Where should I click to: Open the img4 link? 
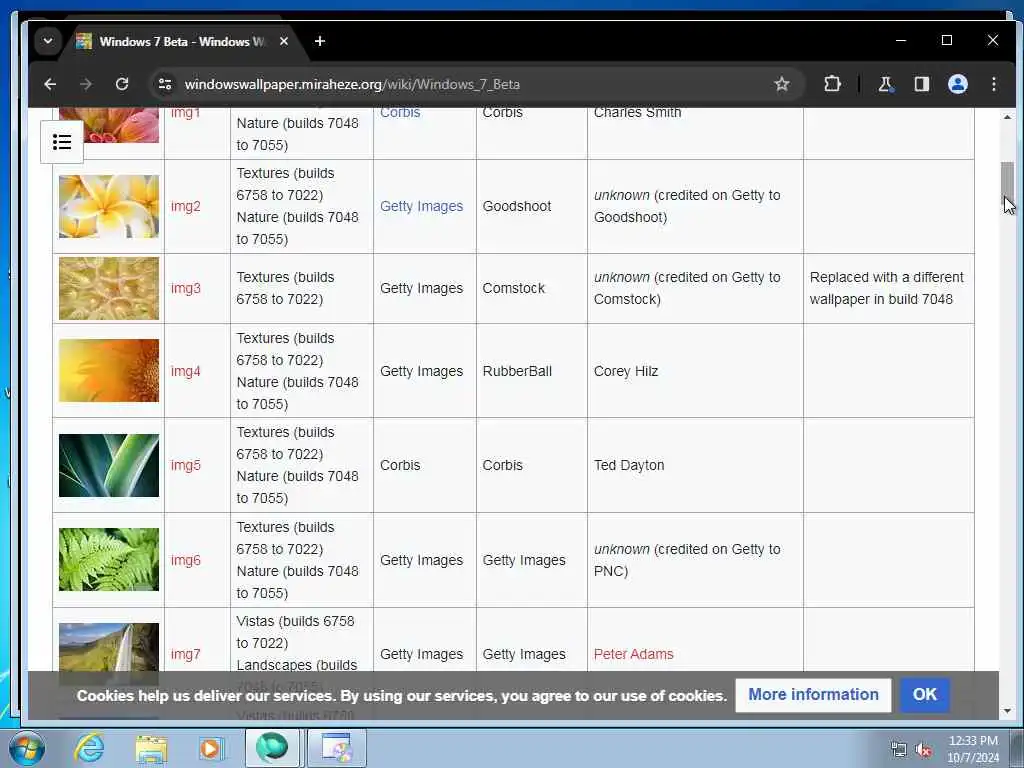[x=185, y=372]
